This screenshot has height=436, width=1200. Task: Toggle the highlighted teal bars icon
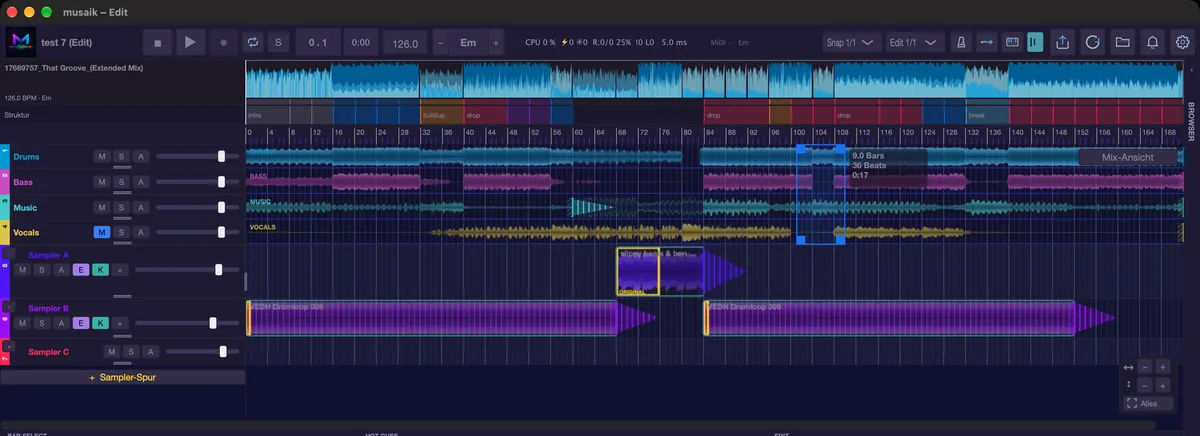point(1035,43)
